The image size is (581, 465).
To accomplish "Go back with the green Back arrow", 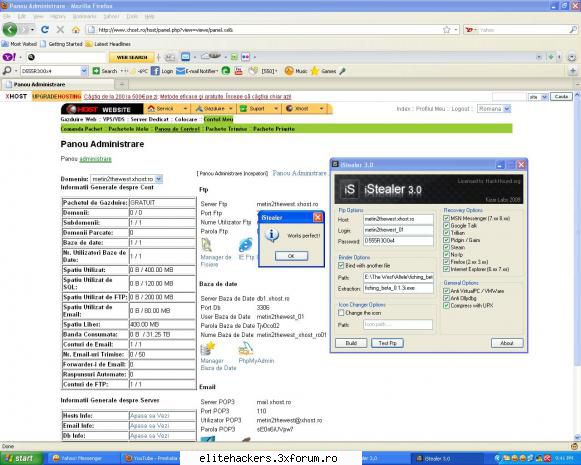I will (10, 30).
